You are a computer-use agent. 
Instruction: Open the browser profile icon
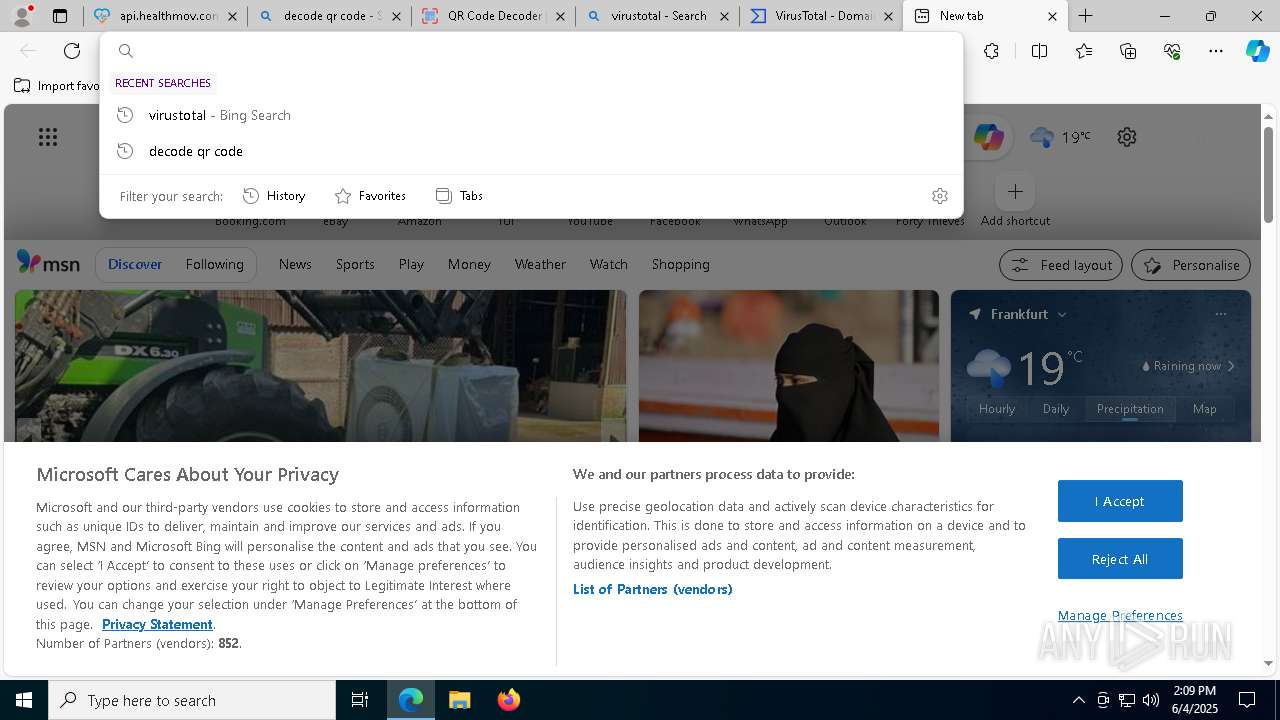click(x=22, y=16)
